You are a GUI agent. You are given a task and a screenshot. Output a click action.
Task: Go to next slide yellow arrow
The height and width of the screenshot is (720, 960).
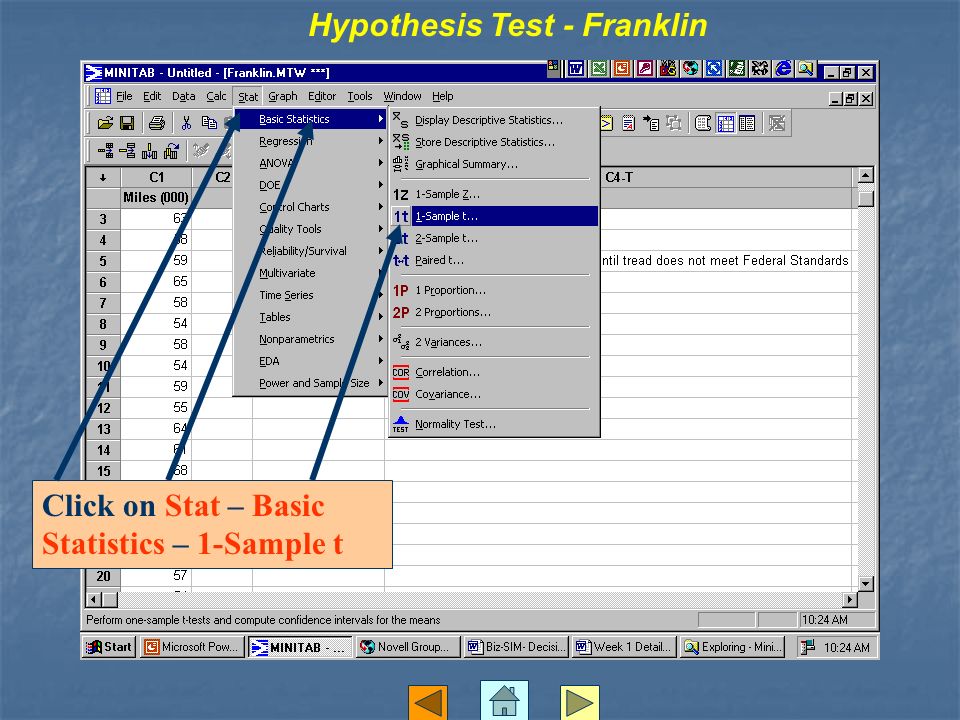(579, 703)
